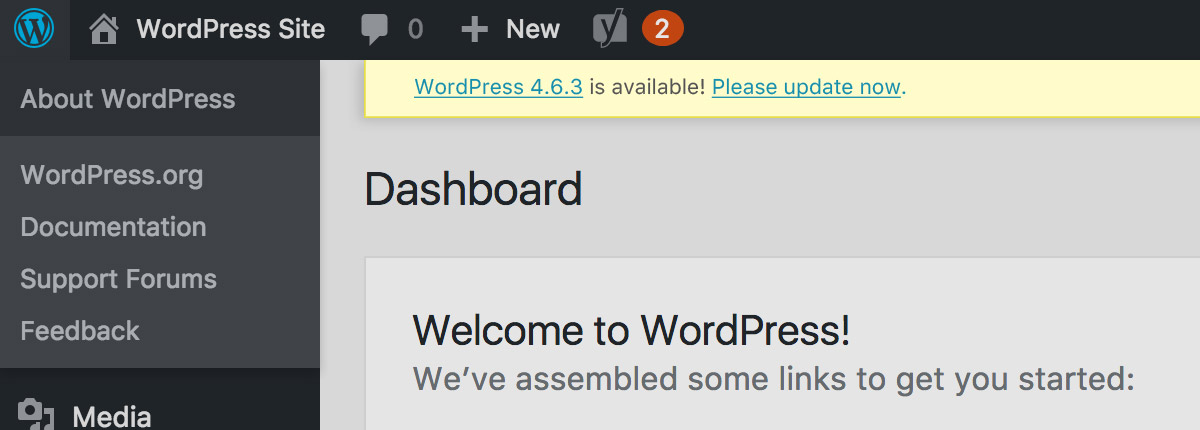
Task: Open WordPress.org menu entry
Action: (x=112, y=176)
